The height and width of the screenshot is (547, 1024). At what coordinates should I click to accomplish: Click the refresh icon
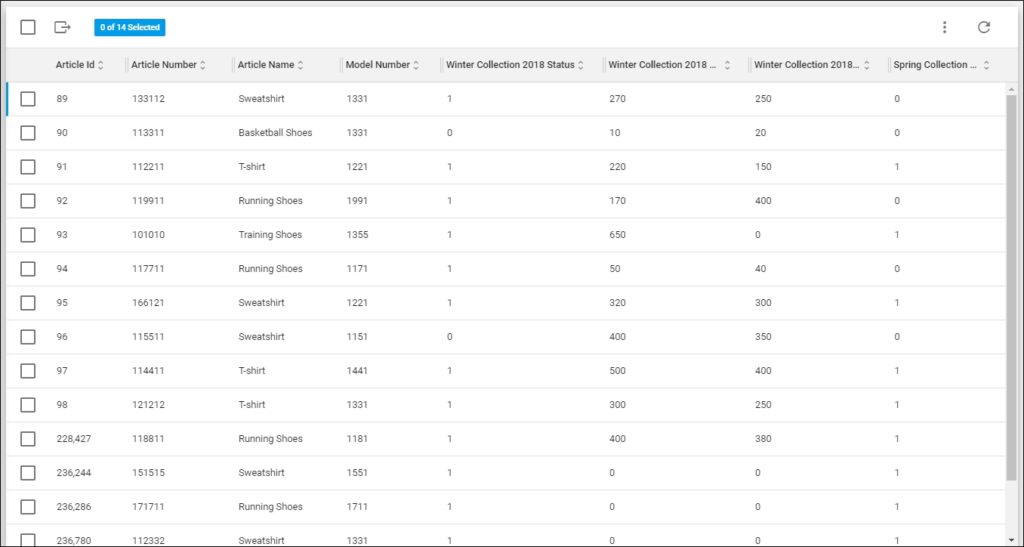(x=984, y=27)
